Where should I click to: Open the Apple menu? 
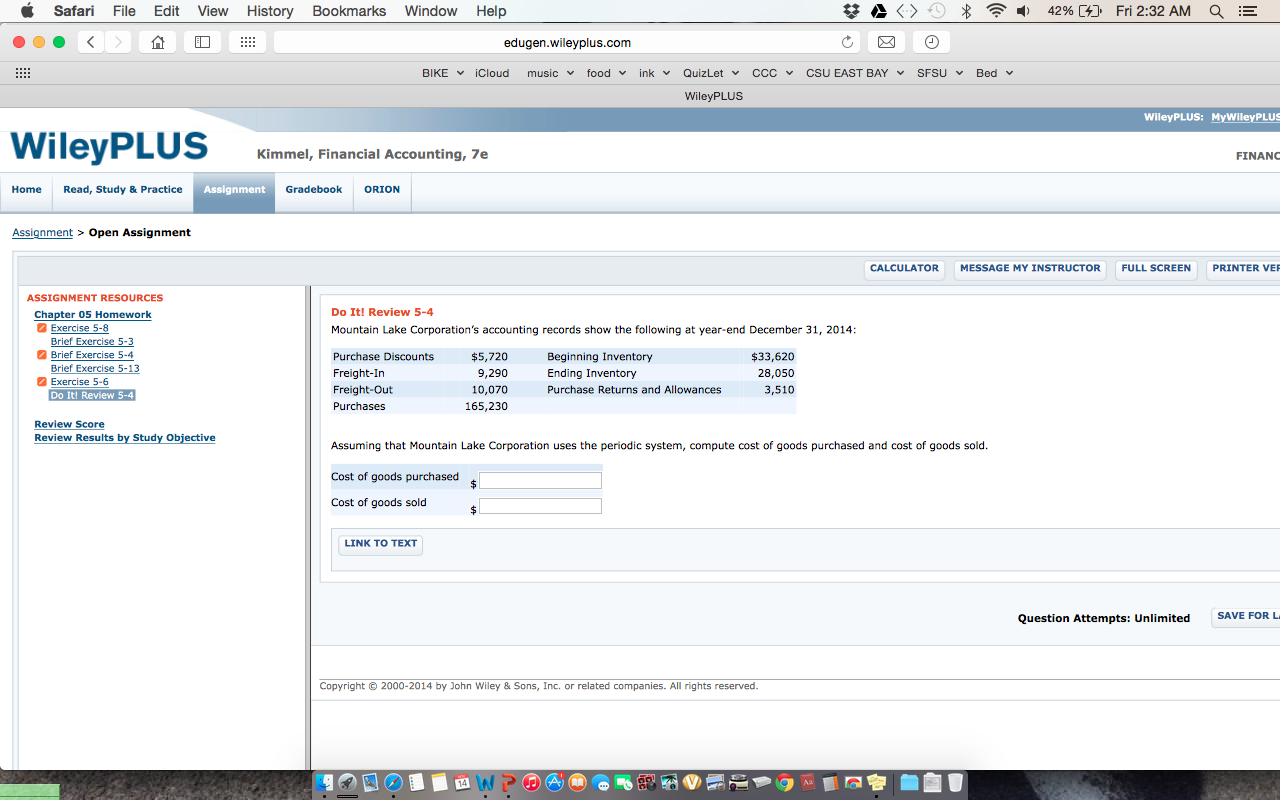coord(27,11)
